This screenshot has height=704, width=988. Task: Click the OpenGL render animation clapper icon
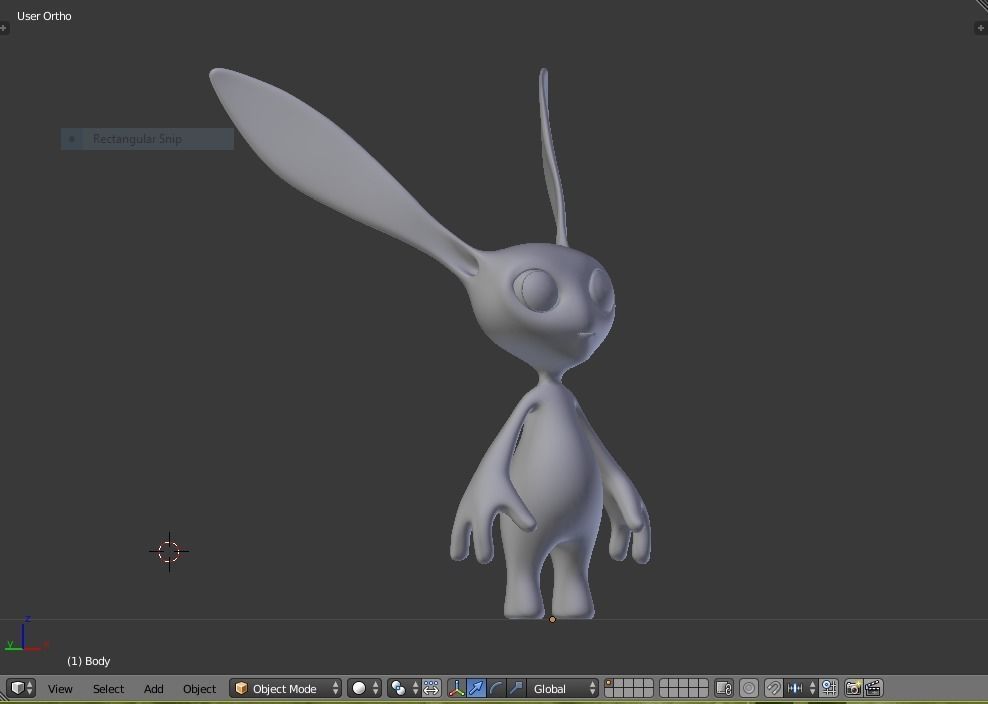[x=873, y=688]
